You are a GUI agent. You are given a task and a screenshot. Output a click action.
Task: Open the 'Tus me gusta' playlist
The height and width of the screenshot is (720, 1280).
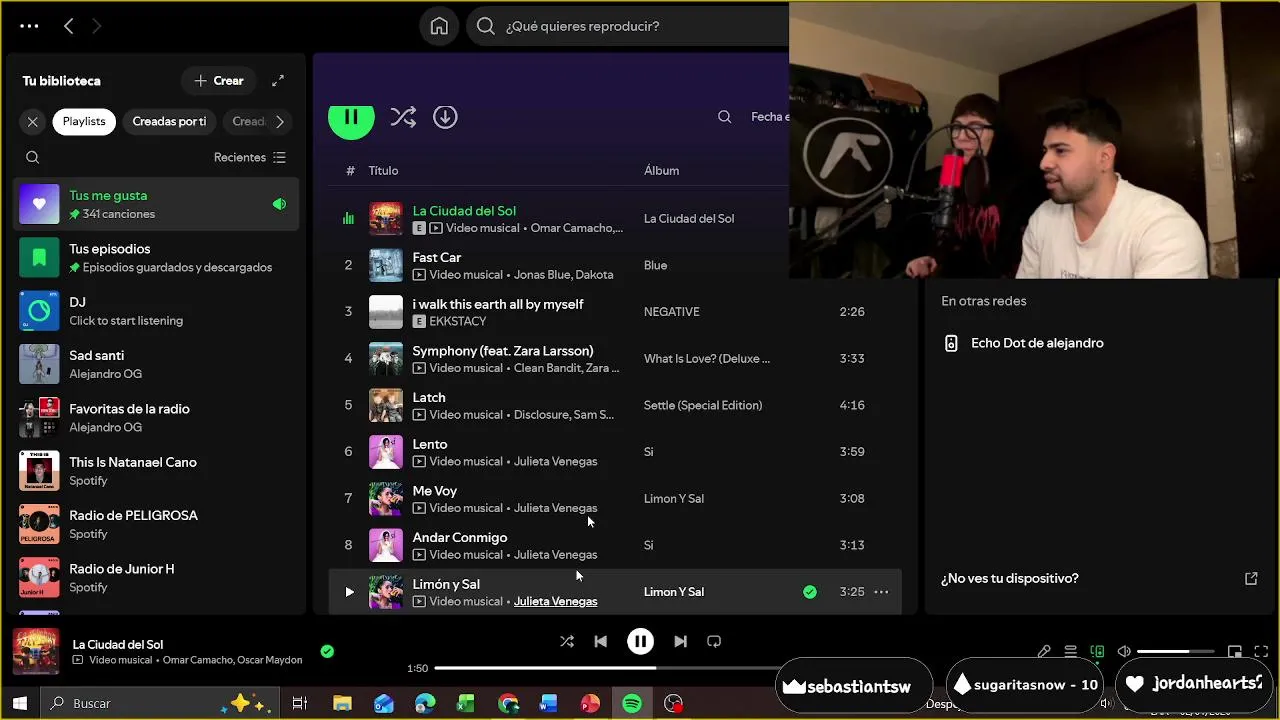pos(156,204)
